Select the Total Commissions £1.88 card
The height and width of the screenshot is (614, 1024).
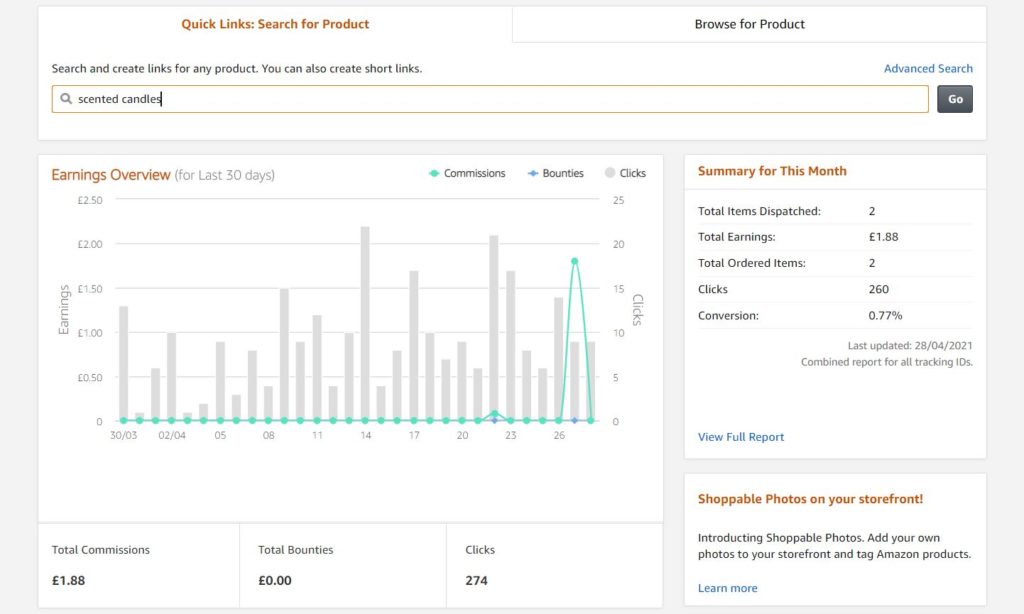click(x=139, y=565)
